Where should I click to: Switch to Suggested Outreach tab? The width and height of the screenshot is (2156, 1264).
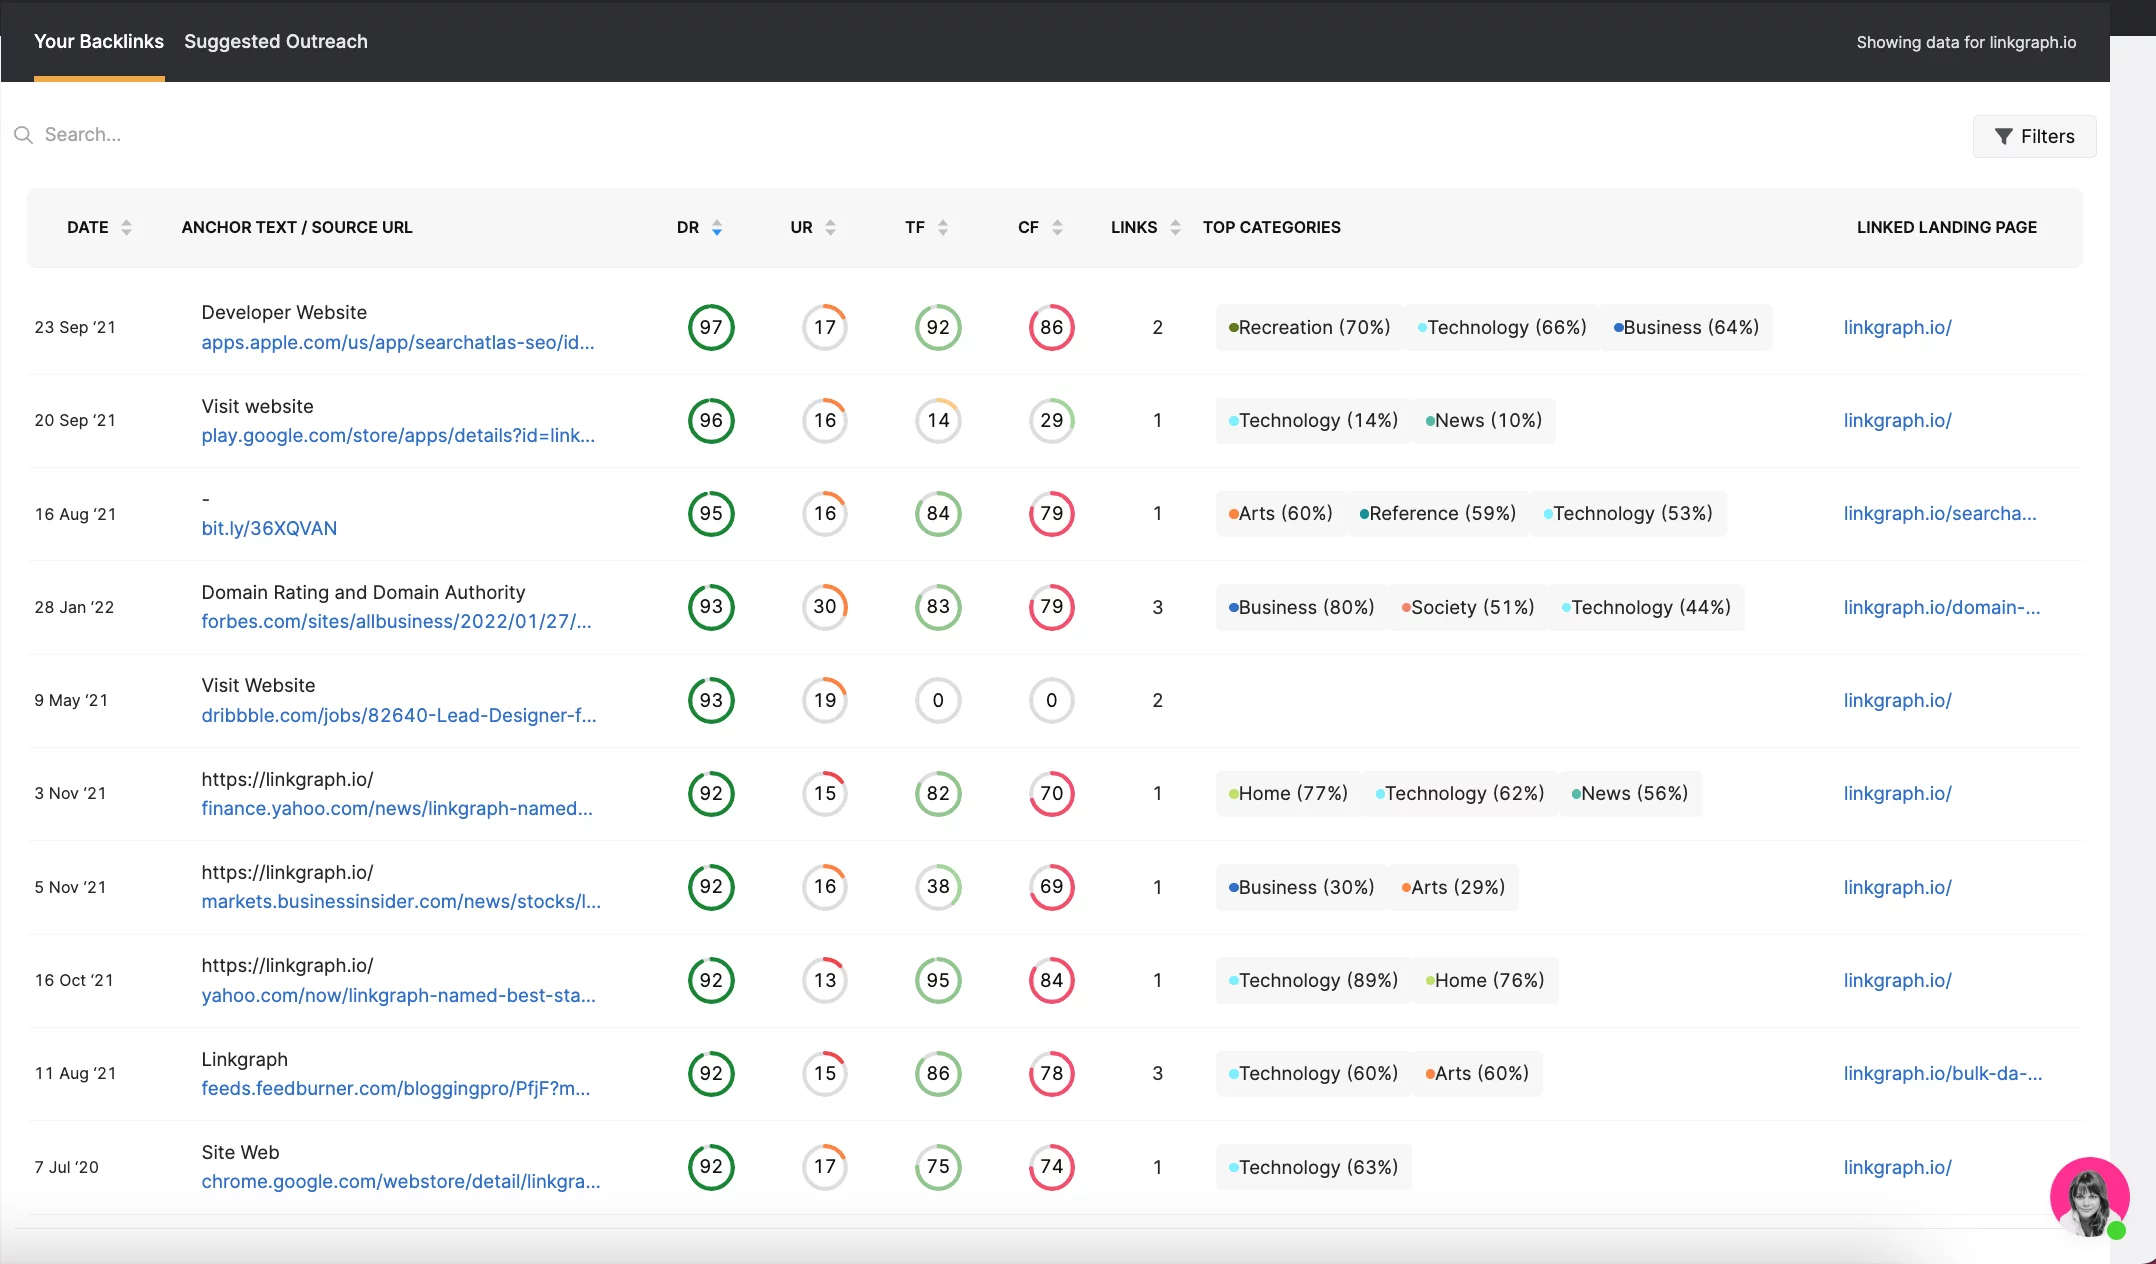[x=275, y=41]
